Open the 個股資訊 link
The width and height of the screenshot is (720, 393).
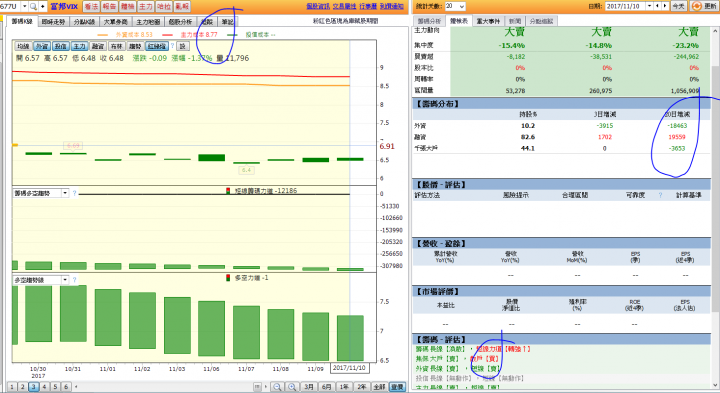(318, 6)
